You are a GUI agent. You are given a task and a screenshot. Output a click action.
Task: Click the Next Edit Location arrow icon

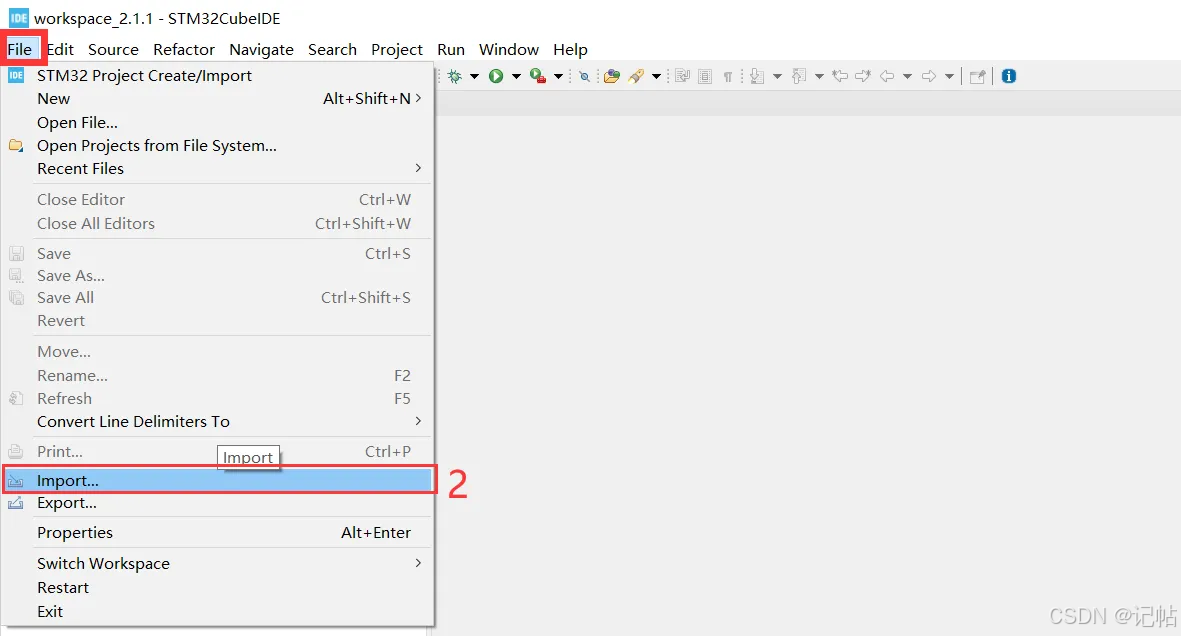pos(863,76)
